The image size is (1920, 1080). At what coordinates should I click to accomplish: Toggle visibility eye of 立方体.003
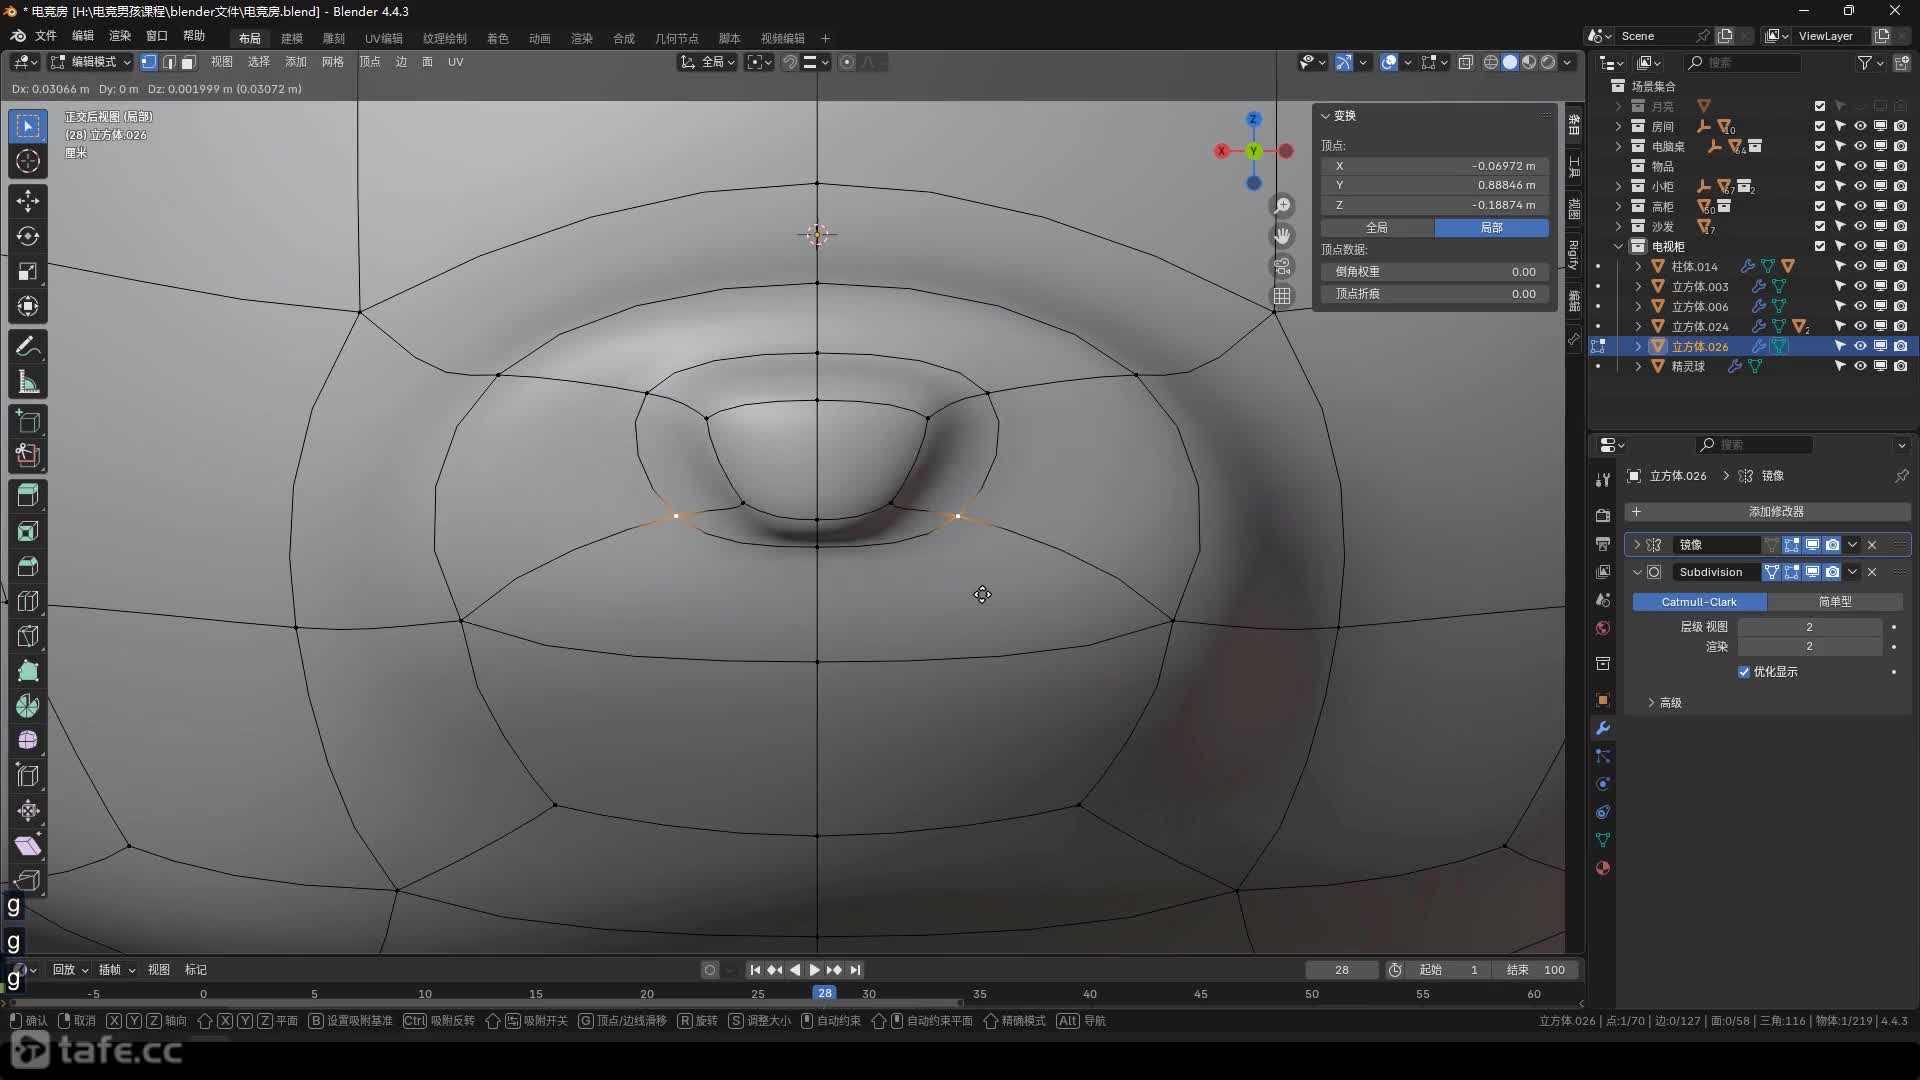[x=1860, y=286]
